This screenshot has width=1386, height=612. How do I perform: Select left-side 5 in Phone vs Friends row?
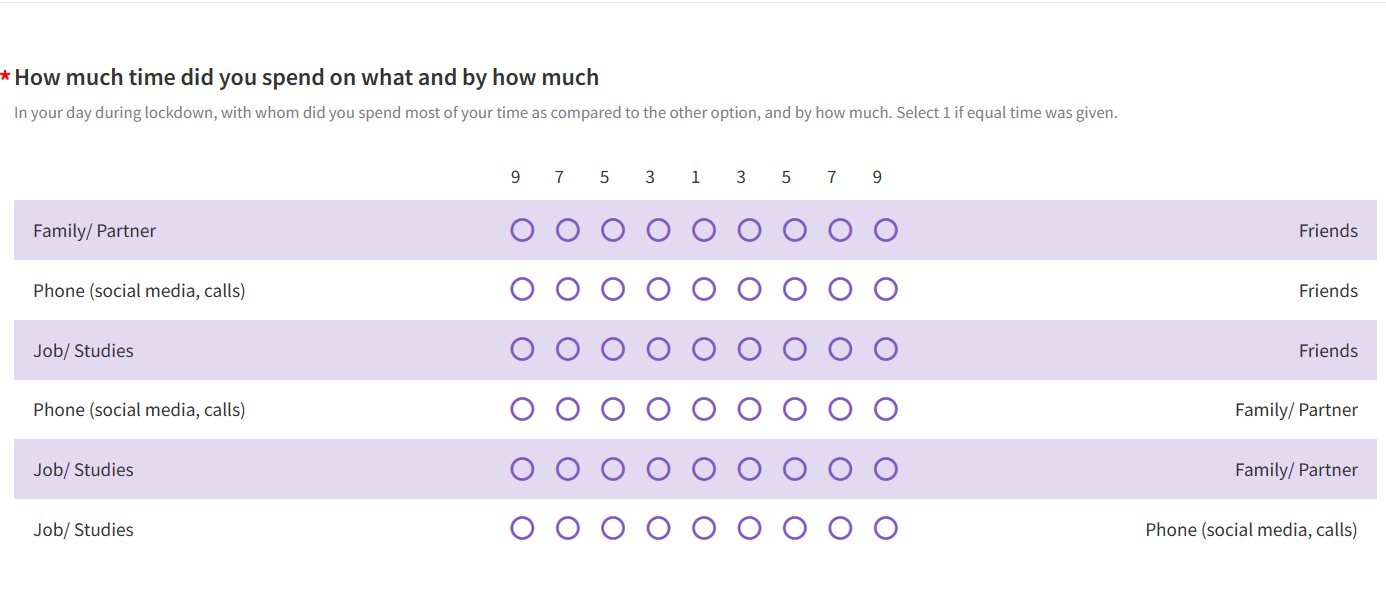click(613, 290)
